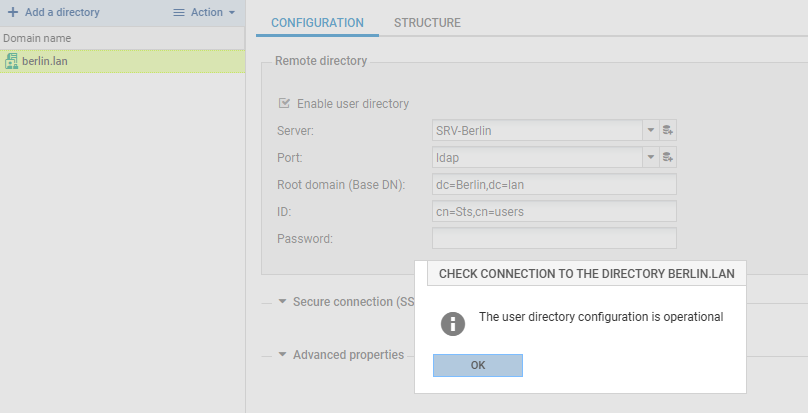This screenshot has width=808, height=413.
Task: Open the Port dropdown arrow
Action: 649,157
